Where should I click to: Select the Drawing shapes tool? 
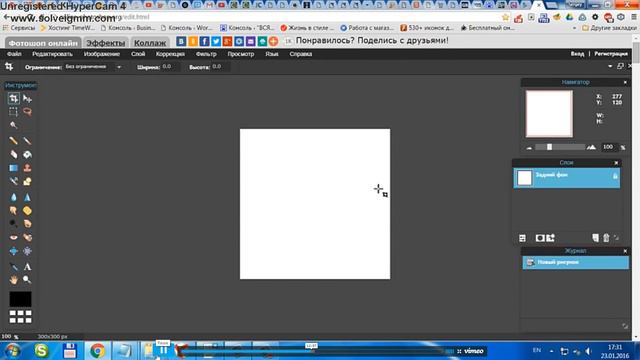pyautogui.click(x=27, y=181)
